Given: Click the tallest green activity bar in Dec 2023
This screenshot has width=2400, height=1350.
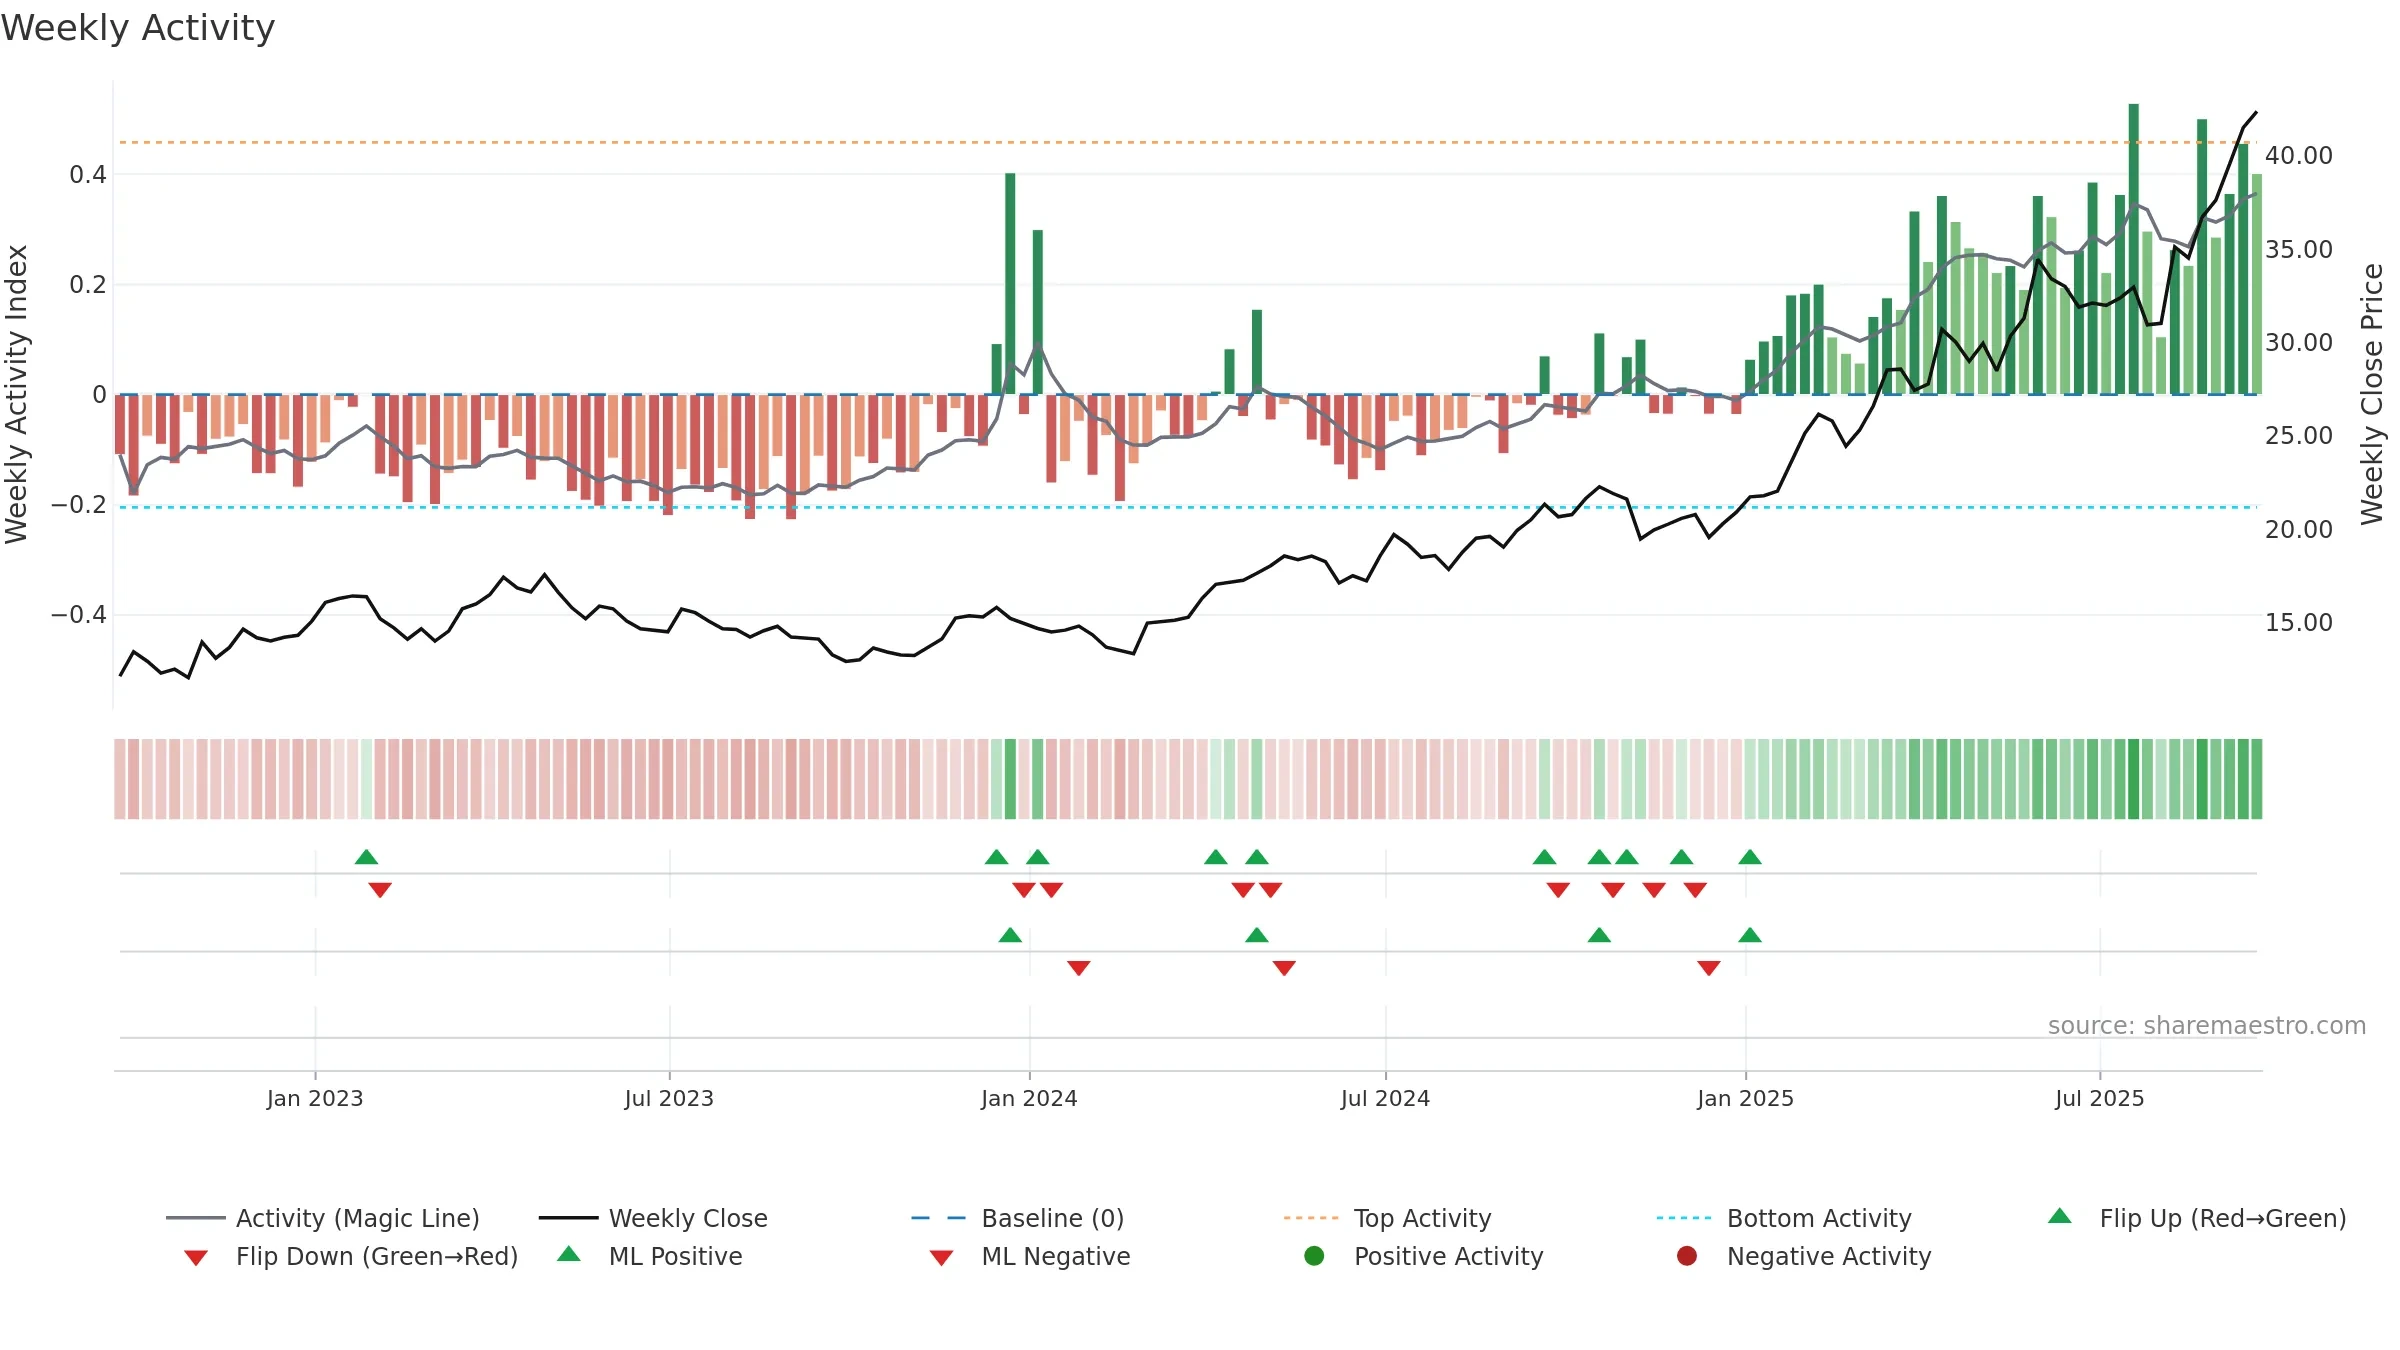Looking at the screenshot, I should point(1010,284).
